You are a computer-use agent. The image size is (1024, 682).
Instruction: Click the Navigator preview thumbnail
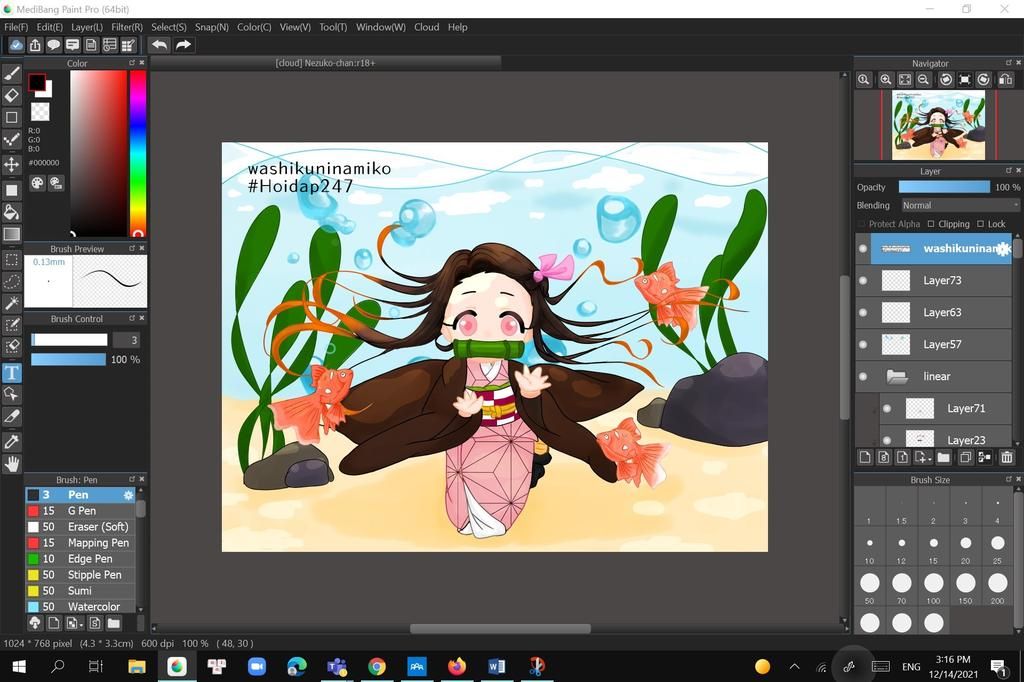point(938,125)
